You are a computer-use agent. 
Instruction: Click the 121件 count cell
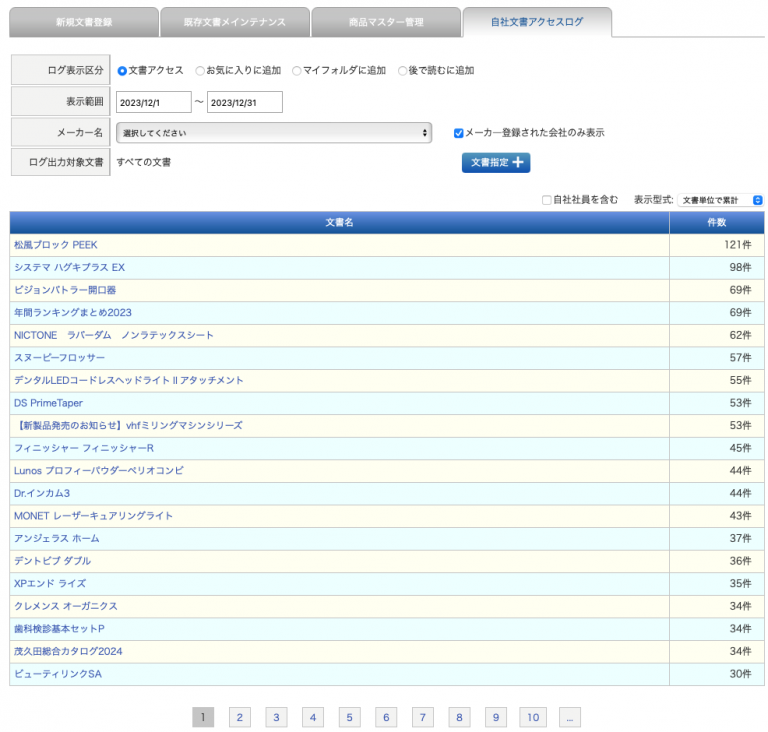click(717, 245)
